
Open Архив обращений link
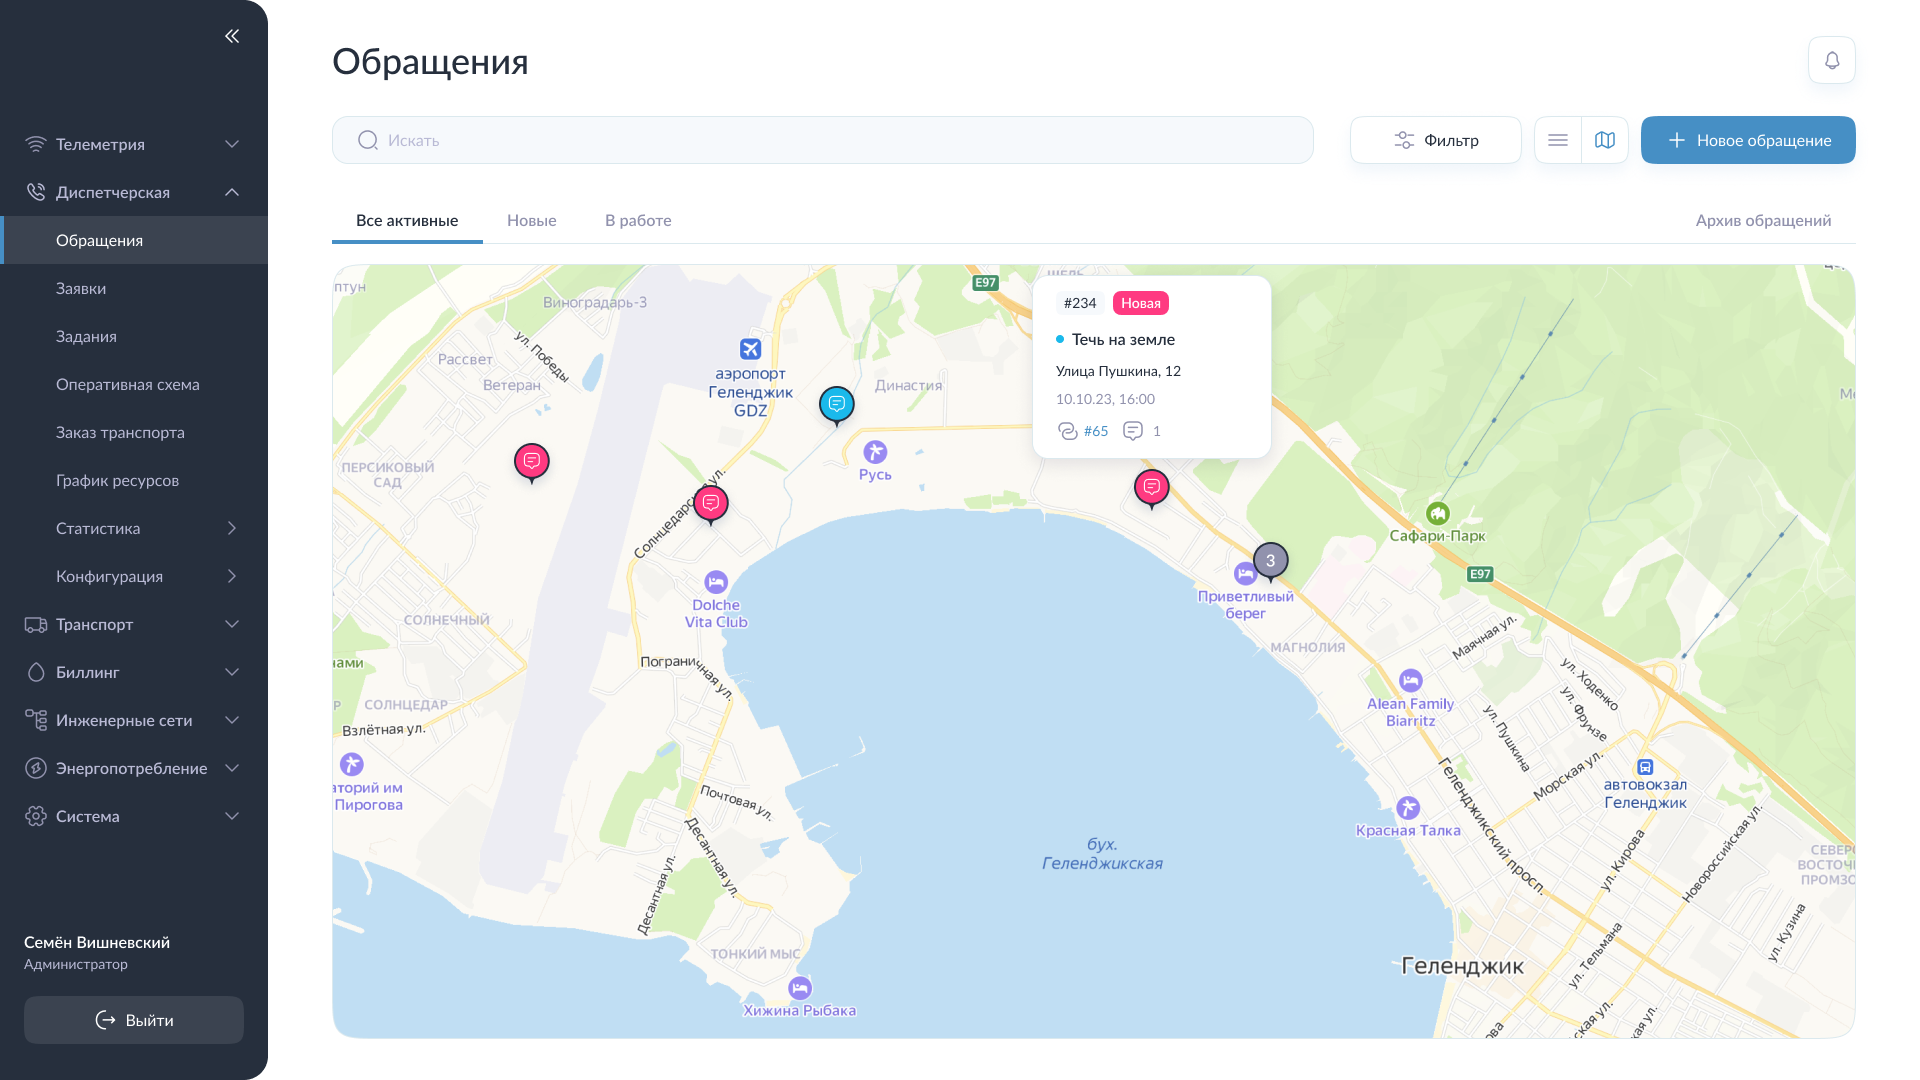(x=1762, y=220)
